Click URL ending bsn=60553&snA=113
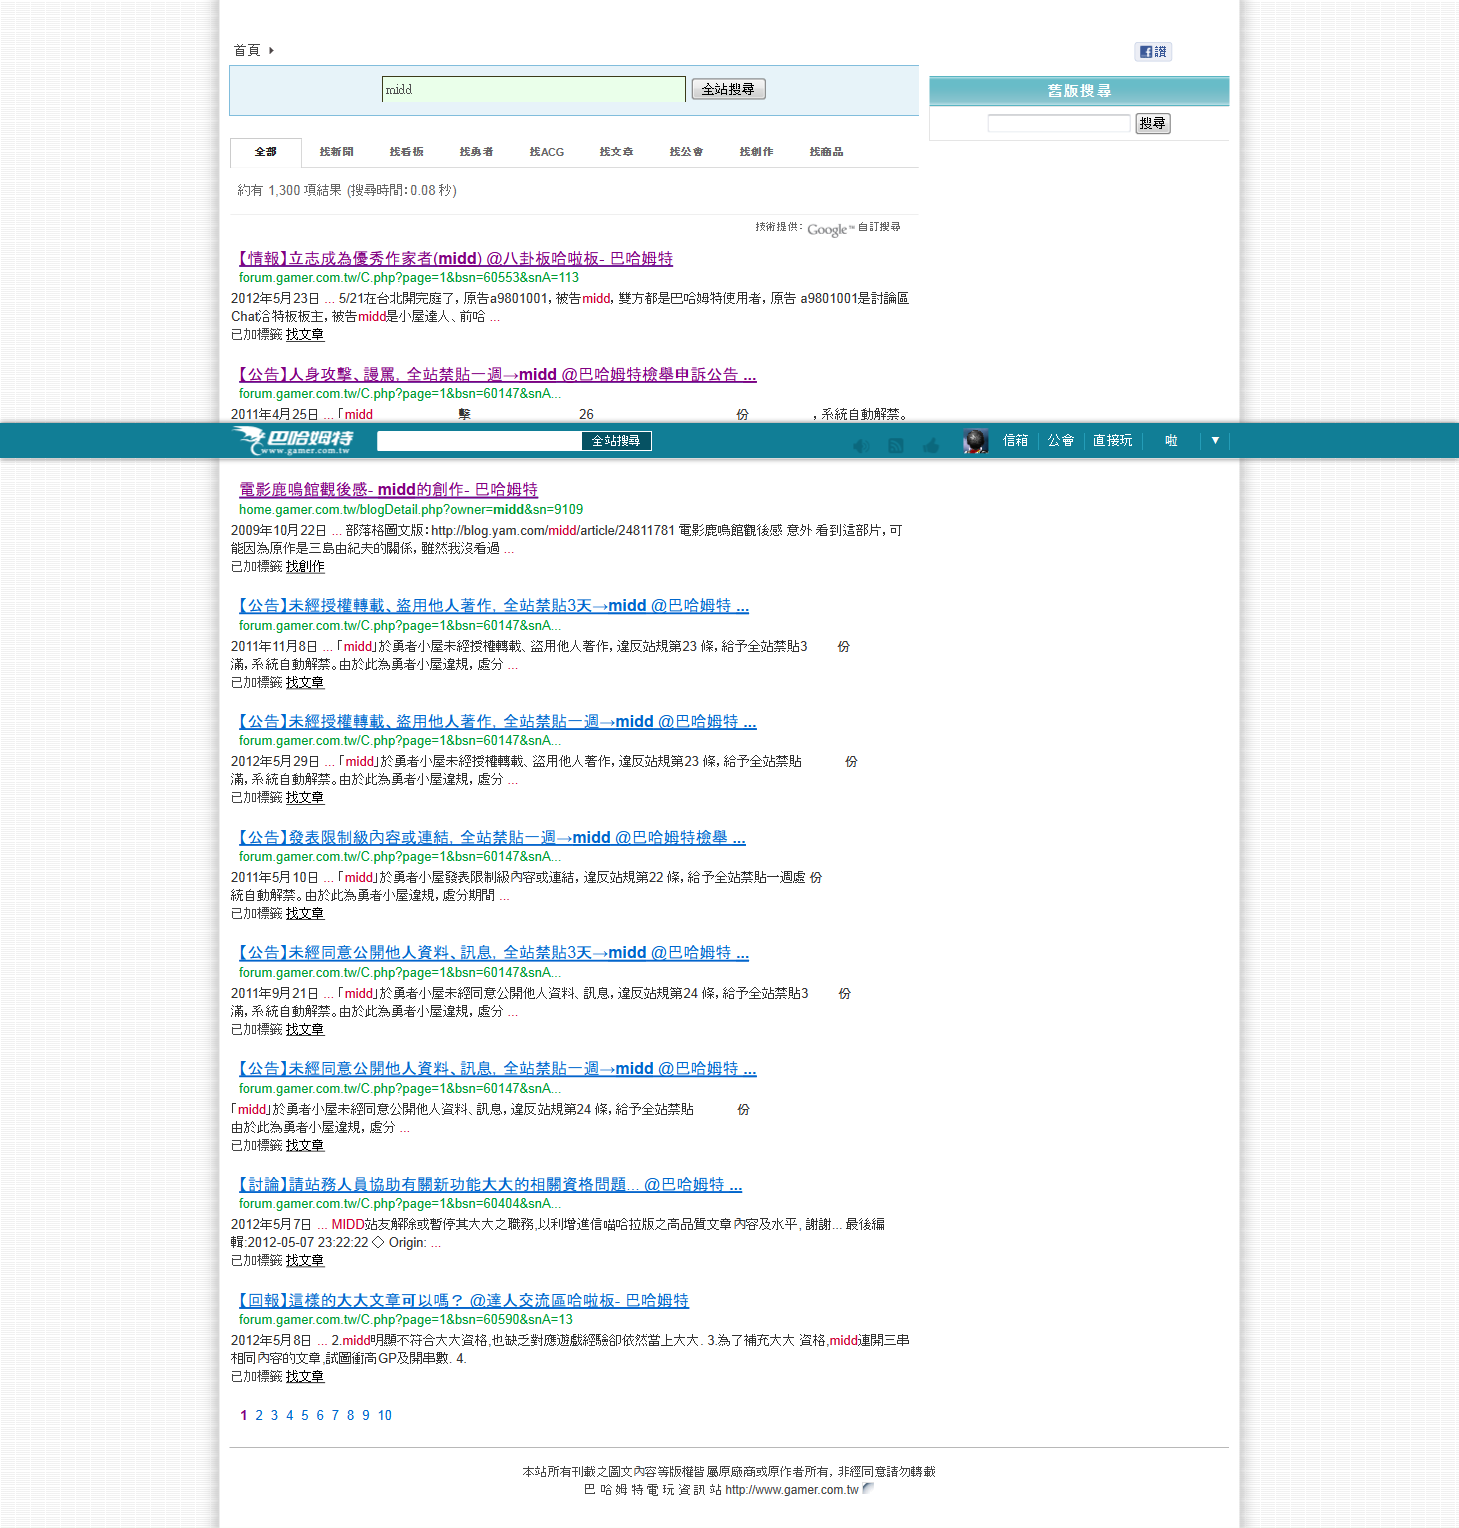Viewport: 1459px width, 1528px height. pos(409,278)
